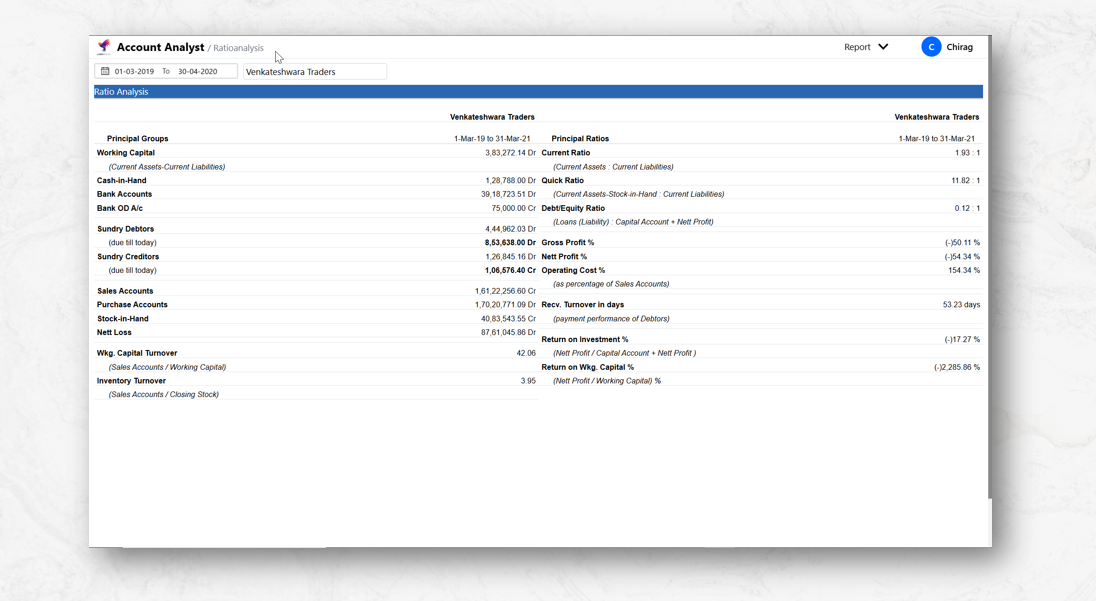Image resolution: width=1096 pixels, height=601 pixels.
Task: Select the Bank Accounts row
Action: click(x=124, y=194)
